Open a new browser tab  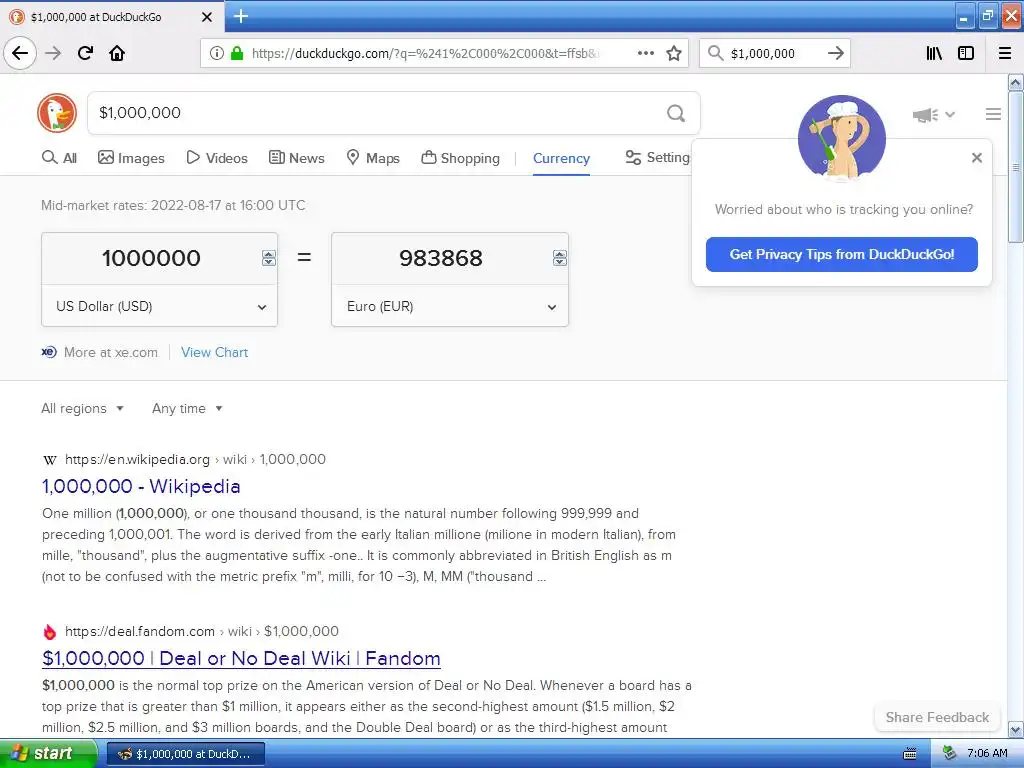[x=241, y=16]
